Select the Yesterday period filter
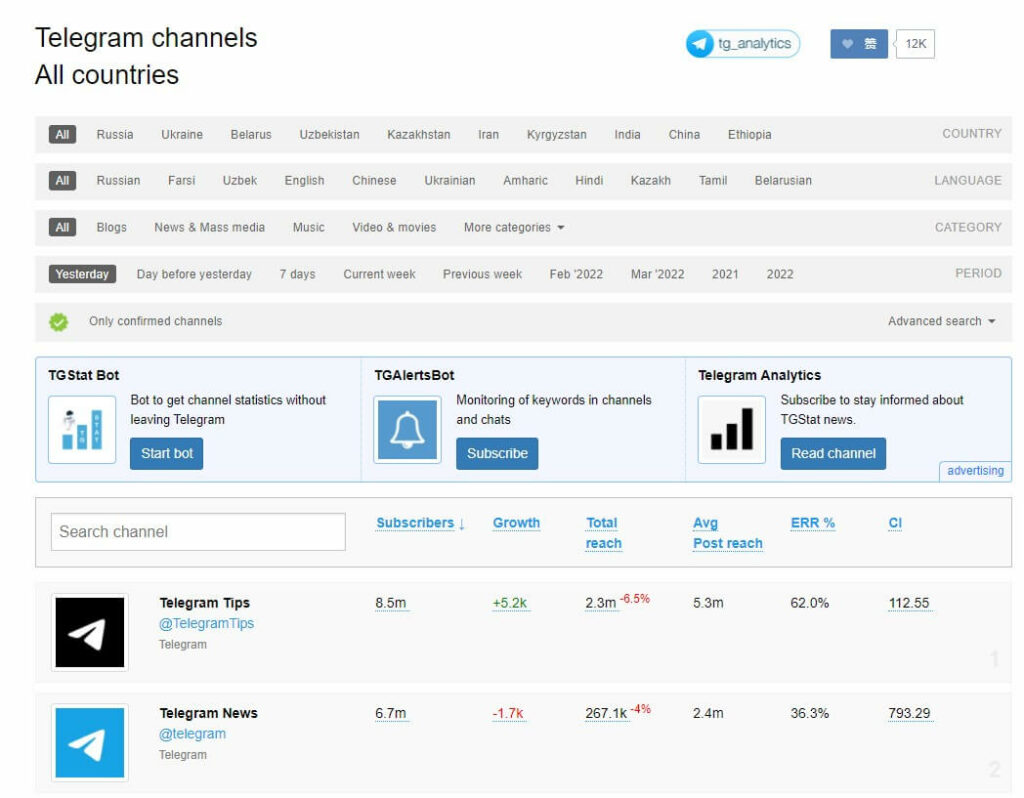The image size is (1024, 798). [x=82, y=274]
